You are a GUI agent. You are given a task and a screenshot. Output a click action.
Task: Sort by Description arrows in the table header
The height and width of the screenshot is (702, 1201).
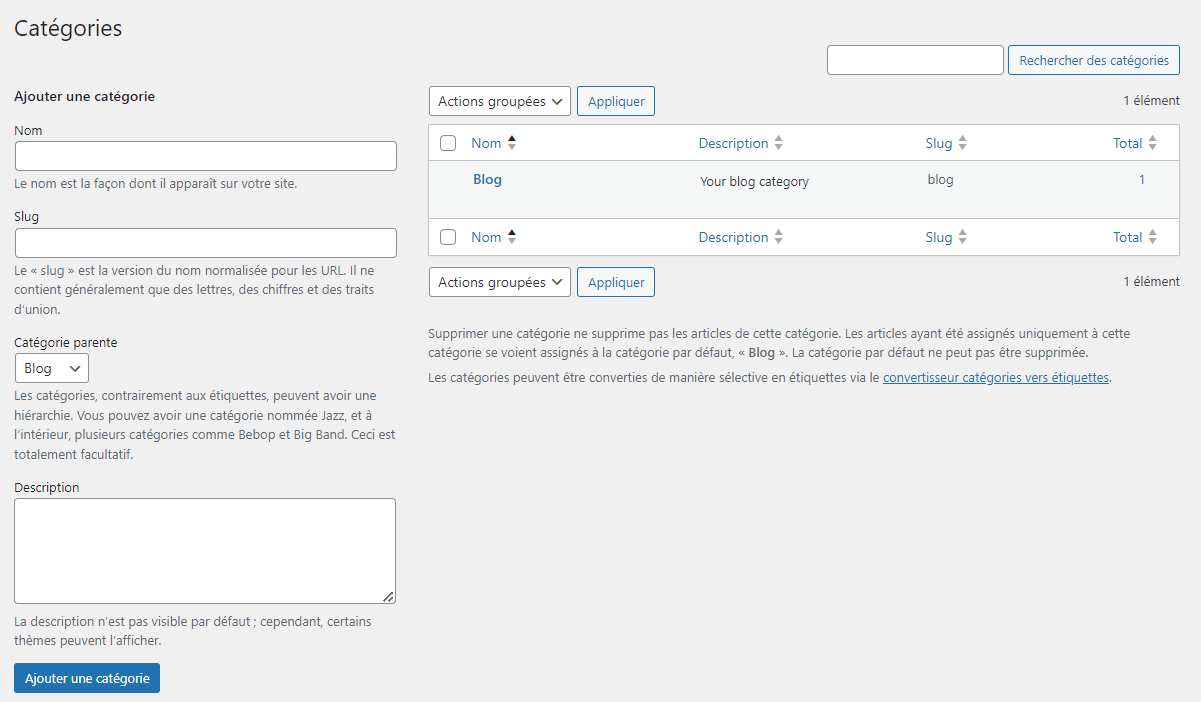click(778, 143)
